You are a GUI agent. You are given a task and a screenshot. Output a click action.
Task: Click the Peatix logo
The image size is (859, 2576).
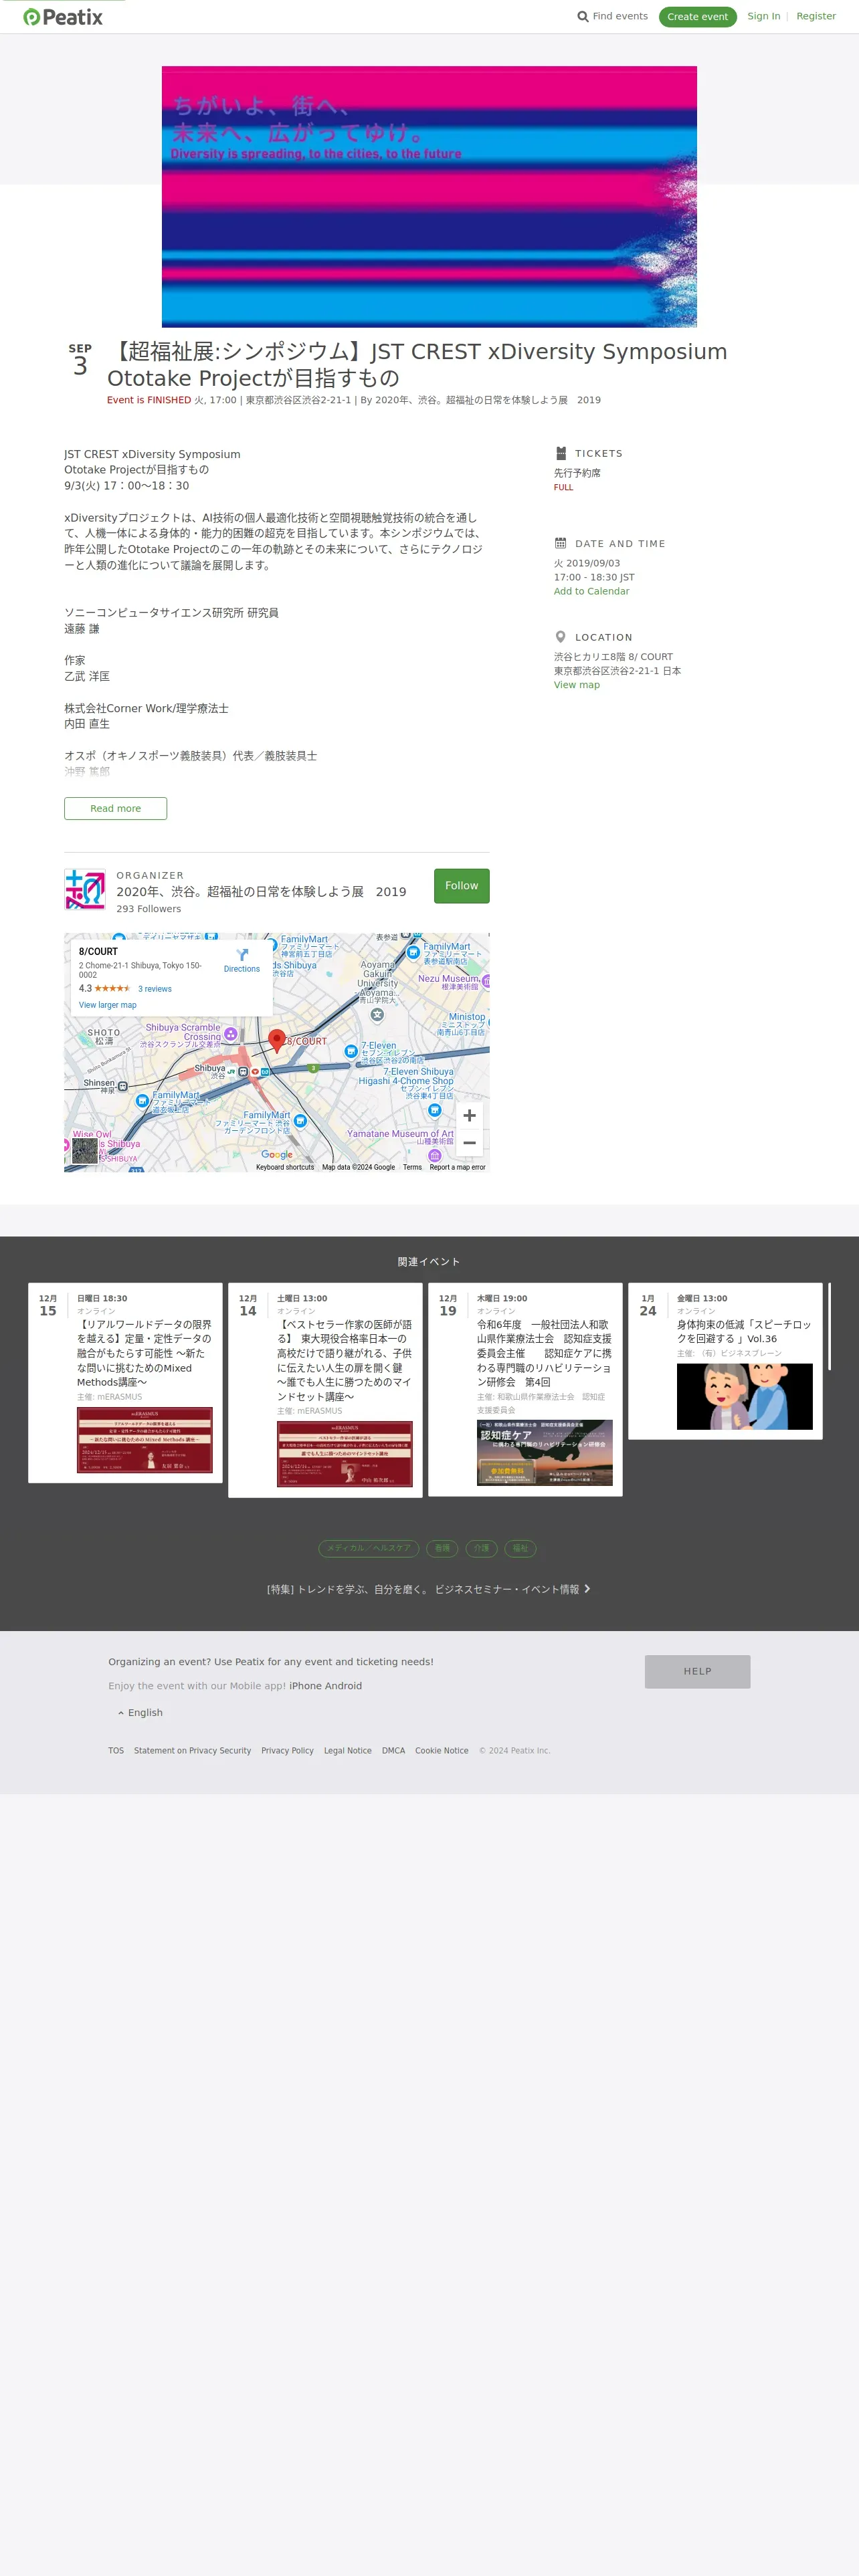[x=63, y=17]
